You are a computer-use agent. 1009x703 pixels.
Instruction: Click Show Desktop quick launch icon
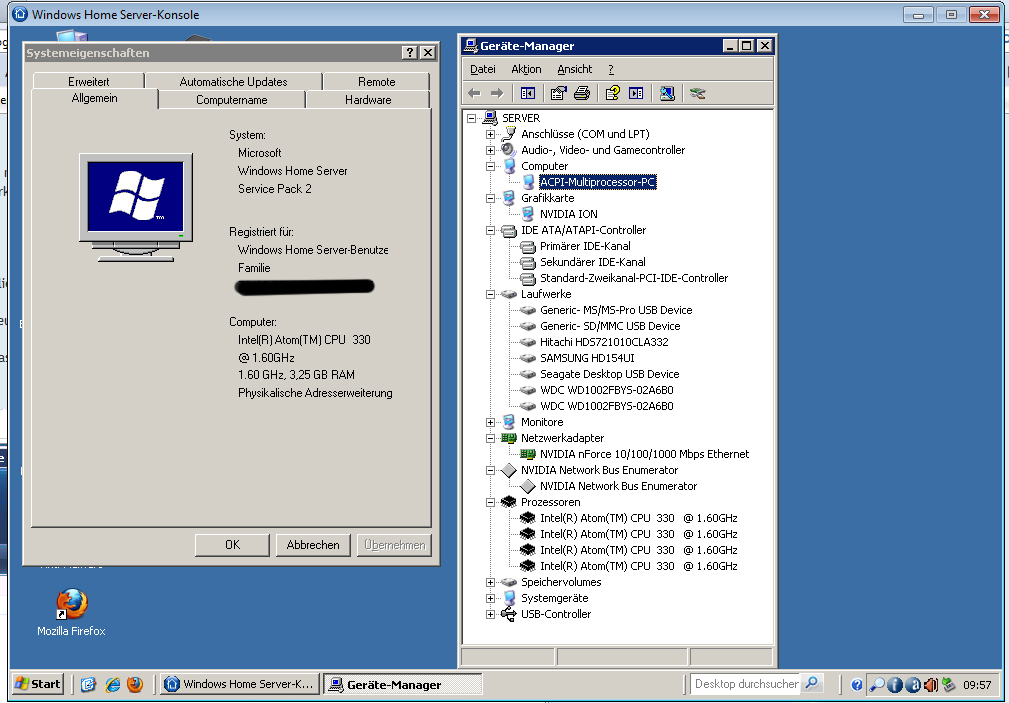point(89,684)
